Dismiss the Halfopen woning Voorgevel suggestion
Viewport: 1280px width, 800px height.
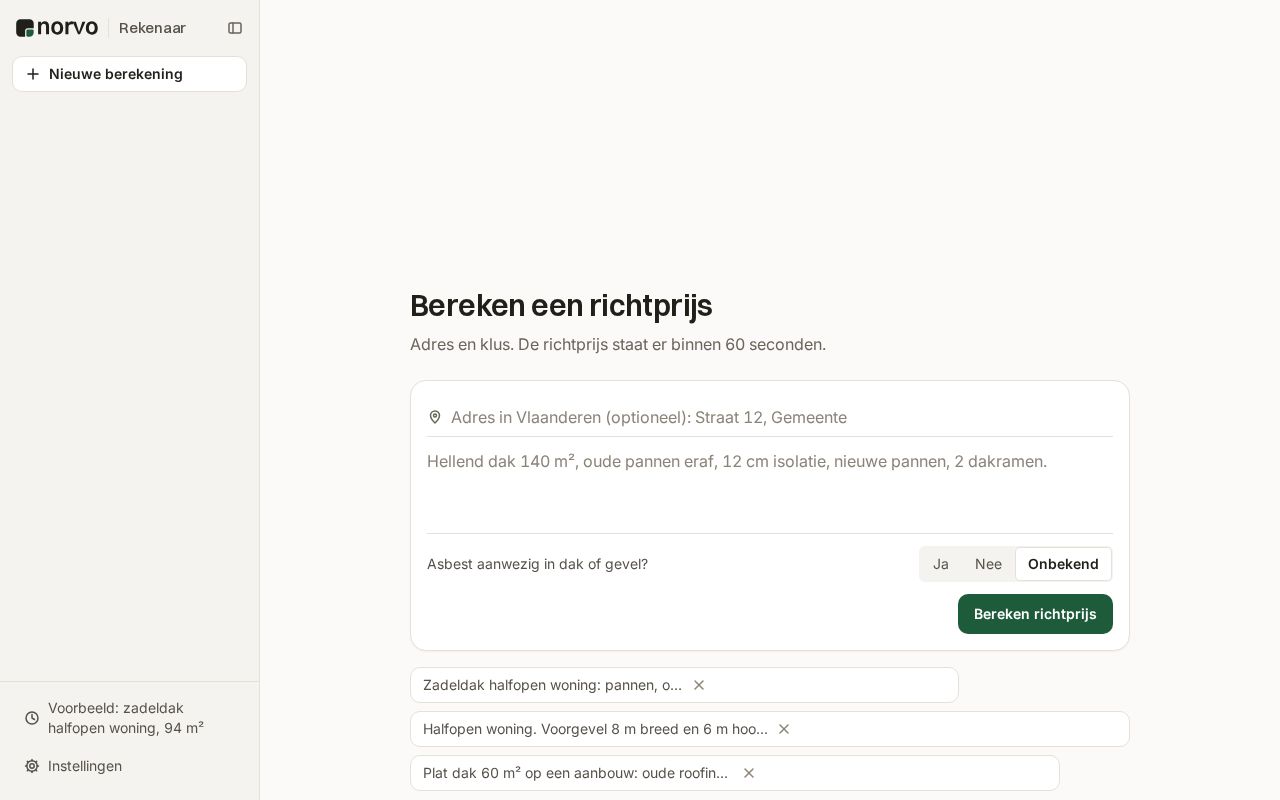pyautogui.click(x=784, y=729)
